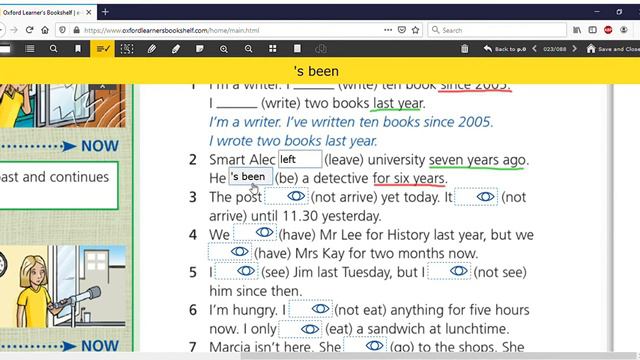Open the page actions three-dot menu
Viewport: 640px width, 360px height.
[388, 30]
